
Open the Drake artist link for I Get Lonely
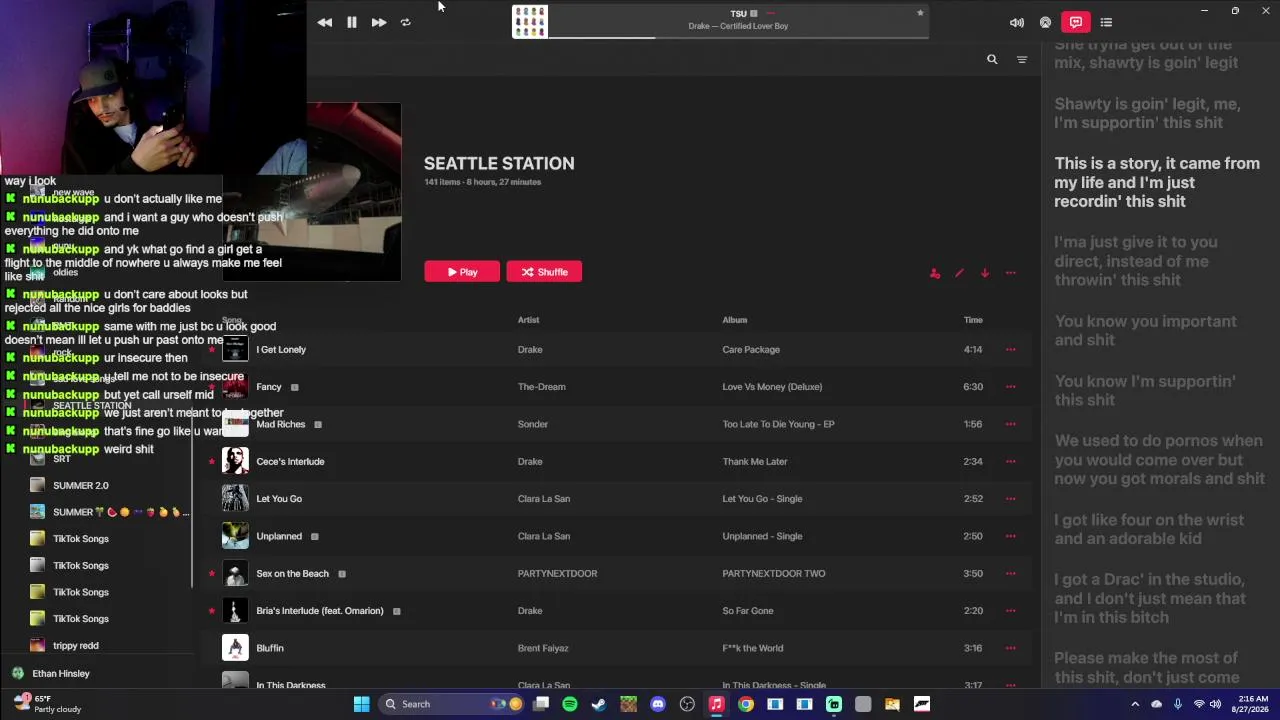coord(530,350)
